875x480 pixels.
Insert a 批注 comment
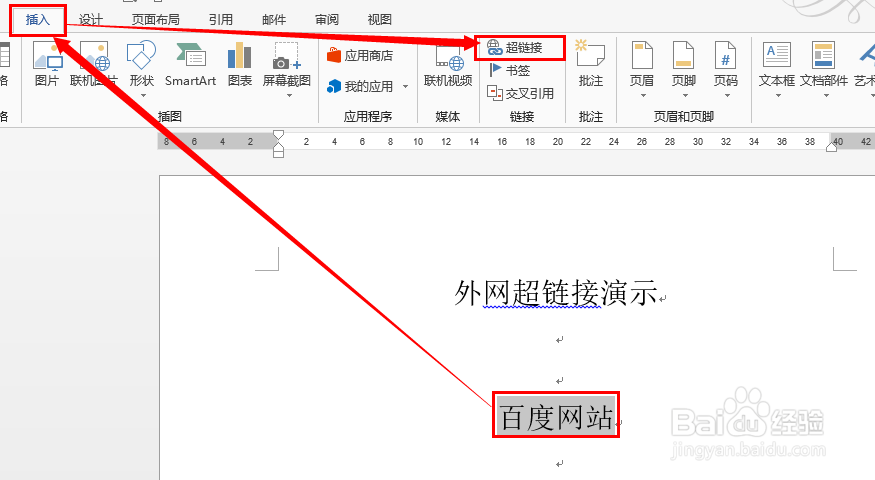pos(590,64)
